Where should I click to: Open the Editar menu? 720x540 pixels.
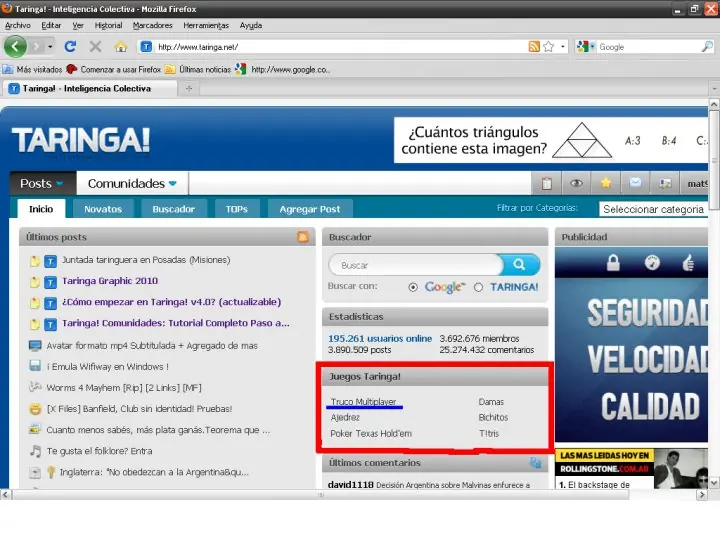[51, 25]
